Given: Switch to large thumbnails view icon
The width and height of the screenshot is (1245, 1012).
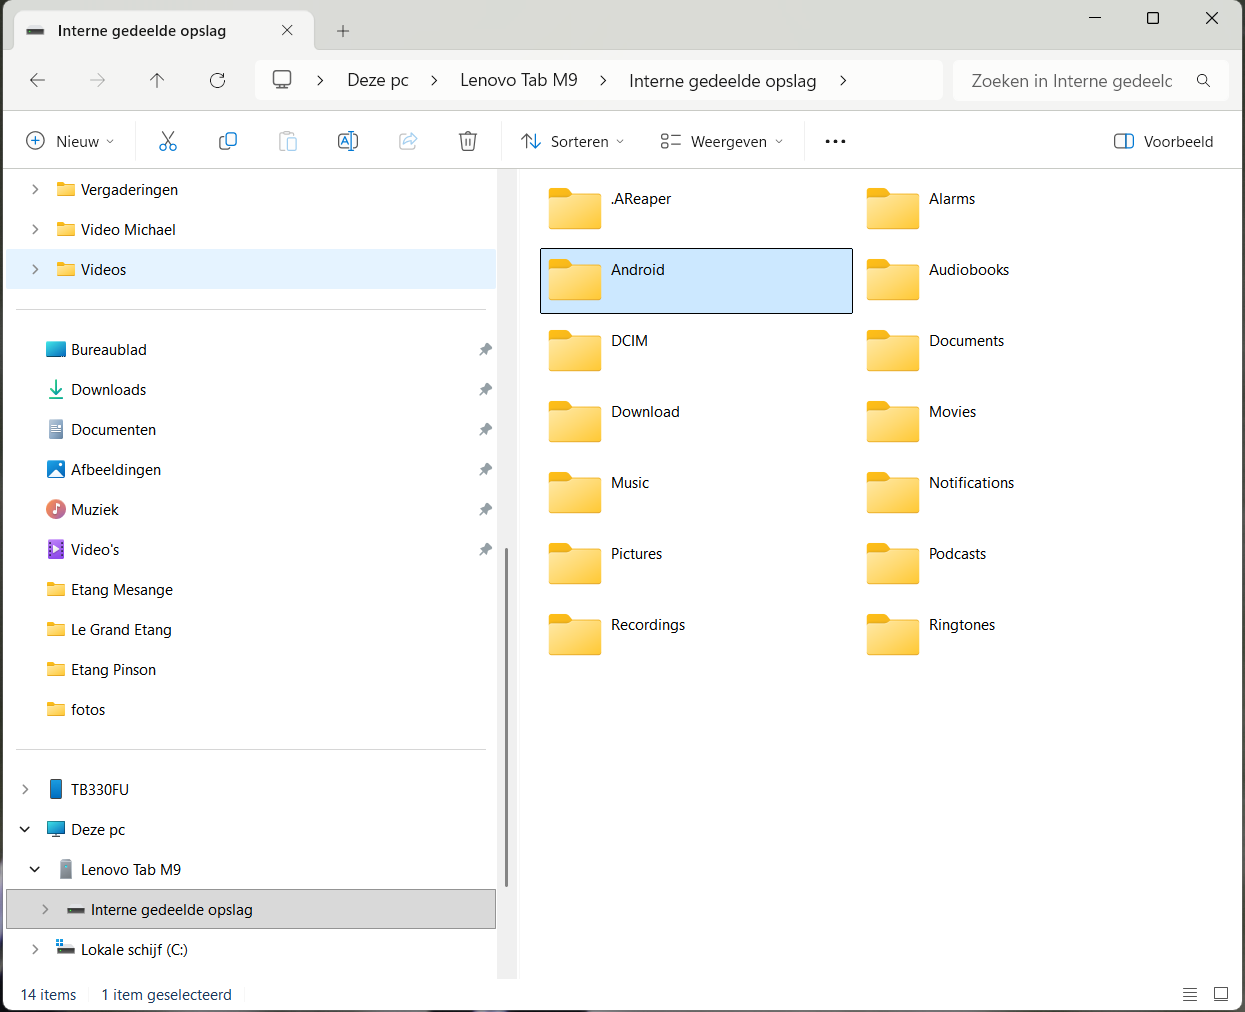Looking at the screenshot, I should click(1221, 994).
